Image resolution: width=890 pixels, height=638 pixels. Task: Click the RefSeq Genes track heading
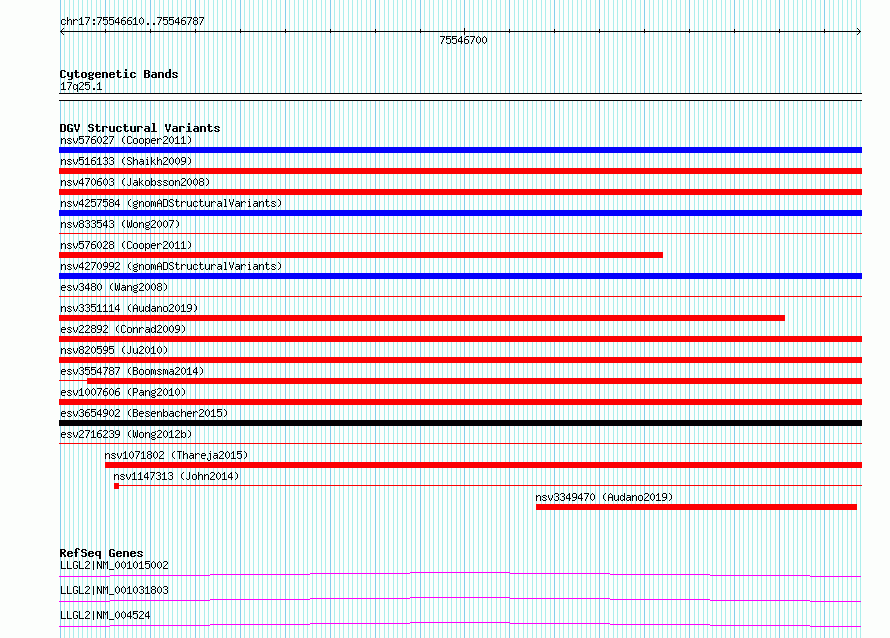tap(102, 553)
